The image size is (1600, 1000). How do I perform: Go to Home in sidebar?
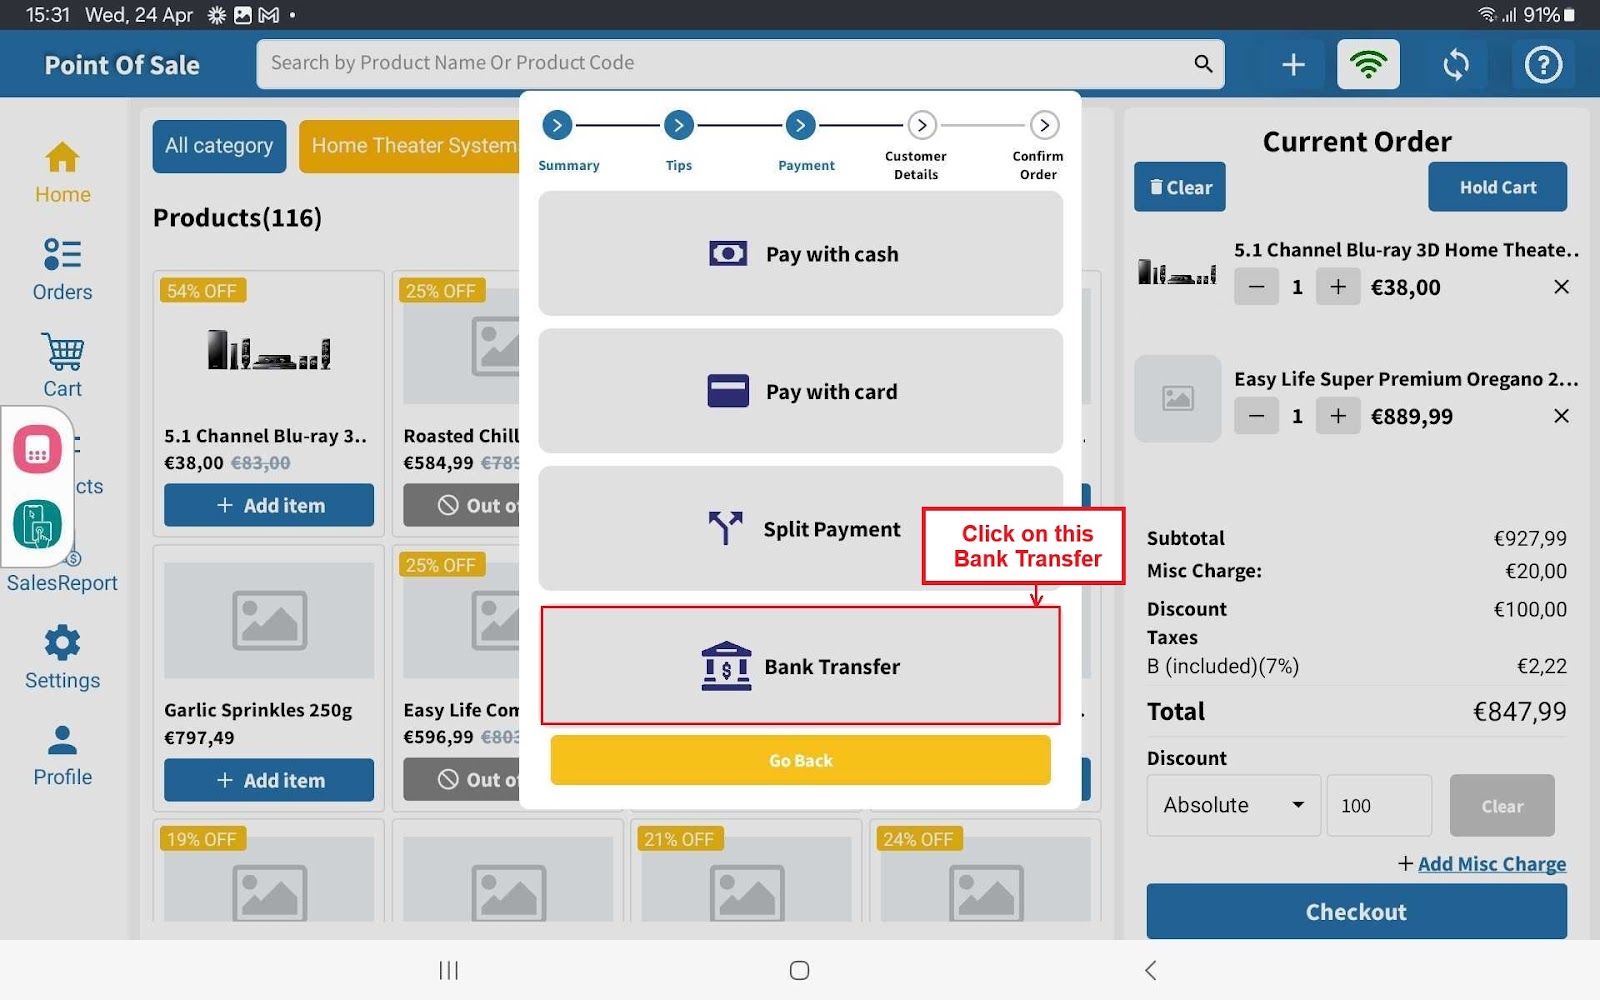click(62, 173)
